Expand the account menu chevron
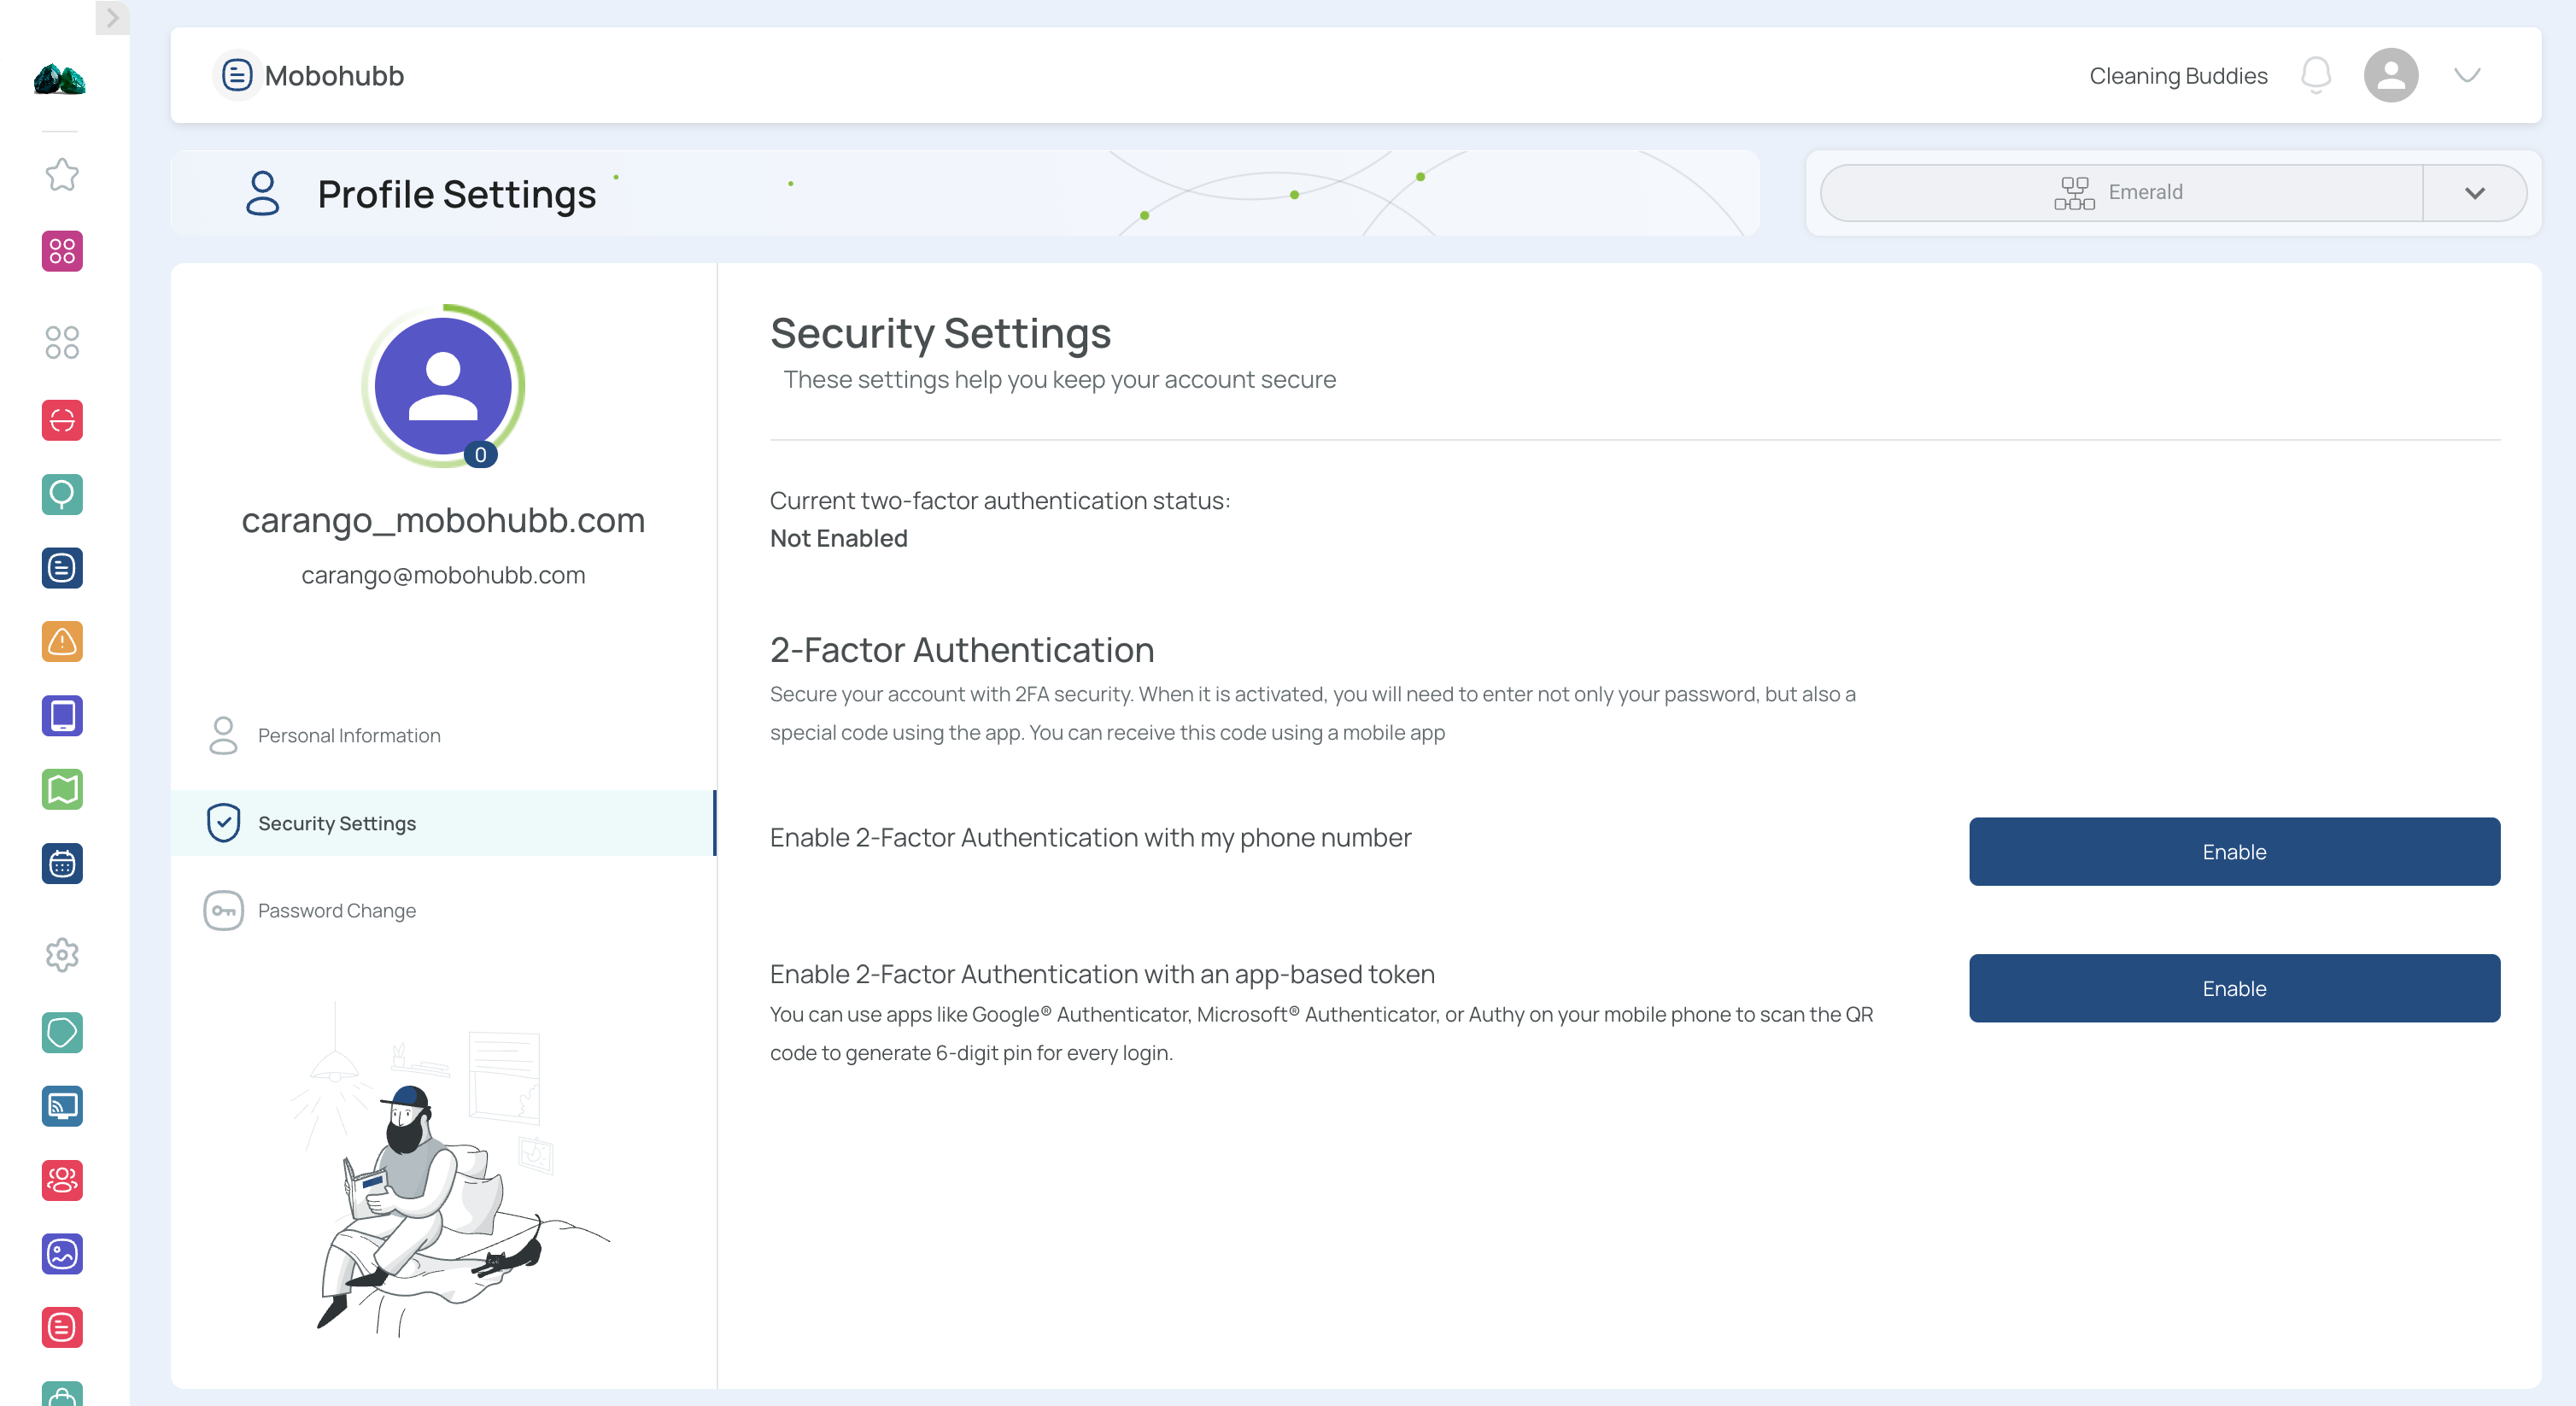 2467,75
